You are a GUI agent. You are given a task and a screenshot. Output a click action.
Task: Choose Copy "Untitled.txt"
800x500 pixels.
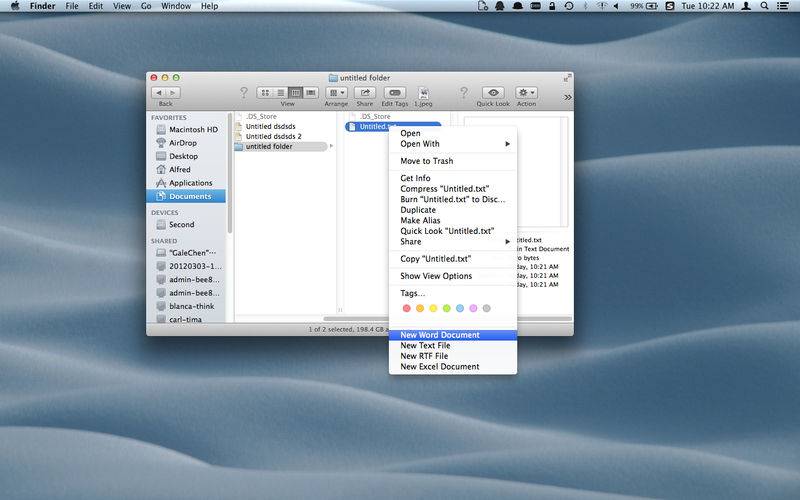453,259
